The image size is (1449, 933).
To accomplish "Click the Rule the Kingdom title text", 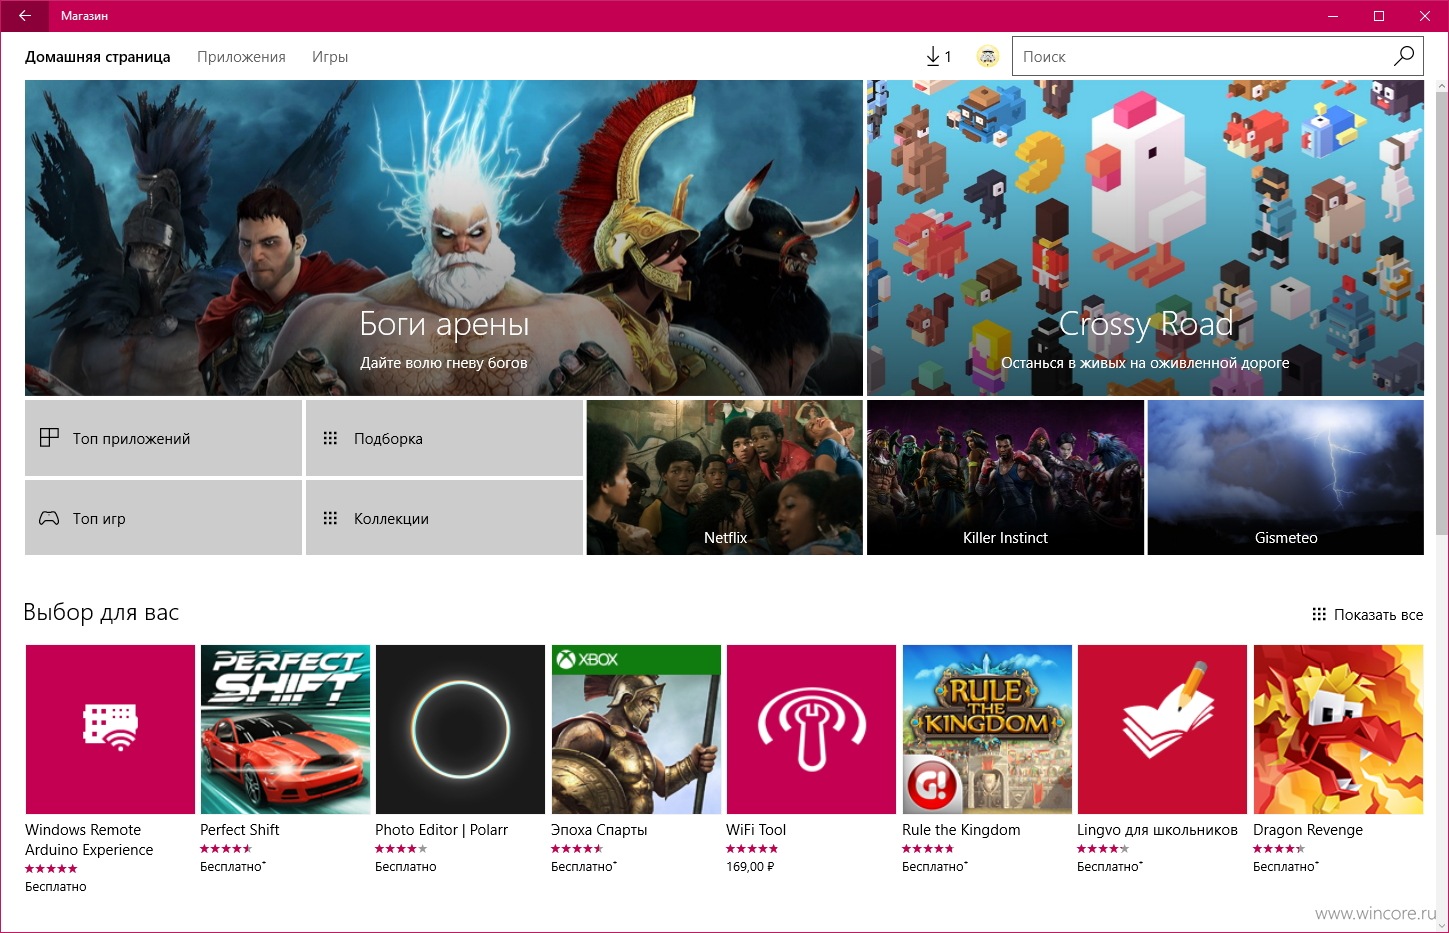I will (x=961, y=830).
